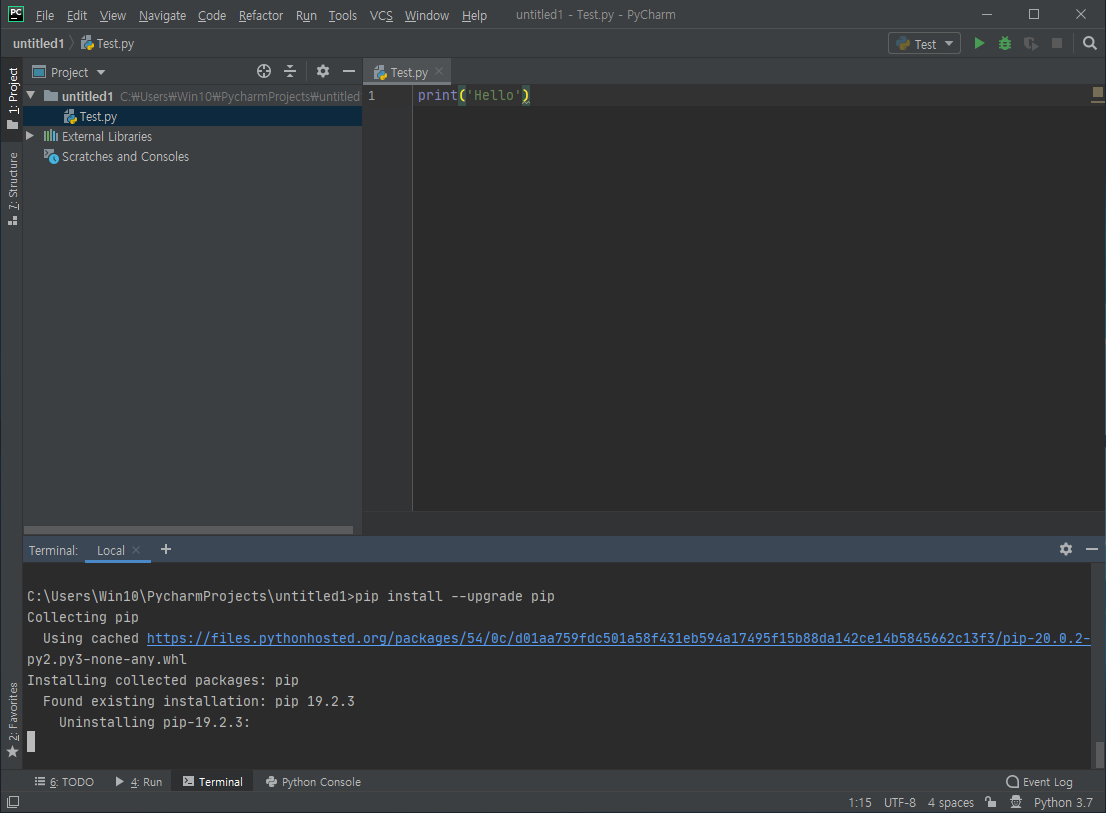Open the Tools menu
The width and height of the screenshot is (1106, 813).
(x=343, y=16)
